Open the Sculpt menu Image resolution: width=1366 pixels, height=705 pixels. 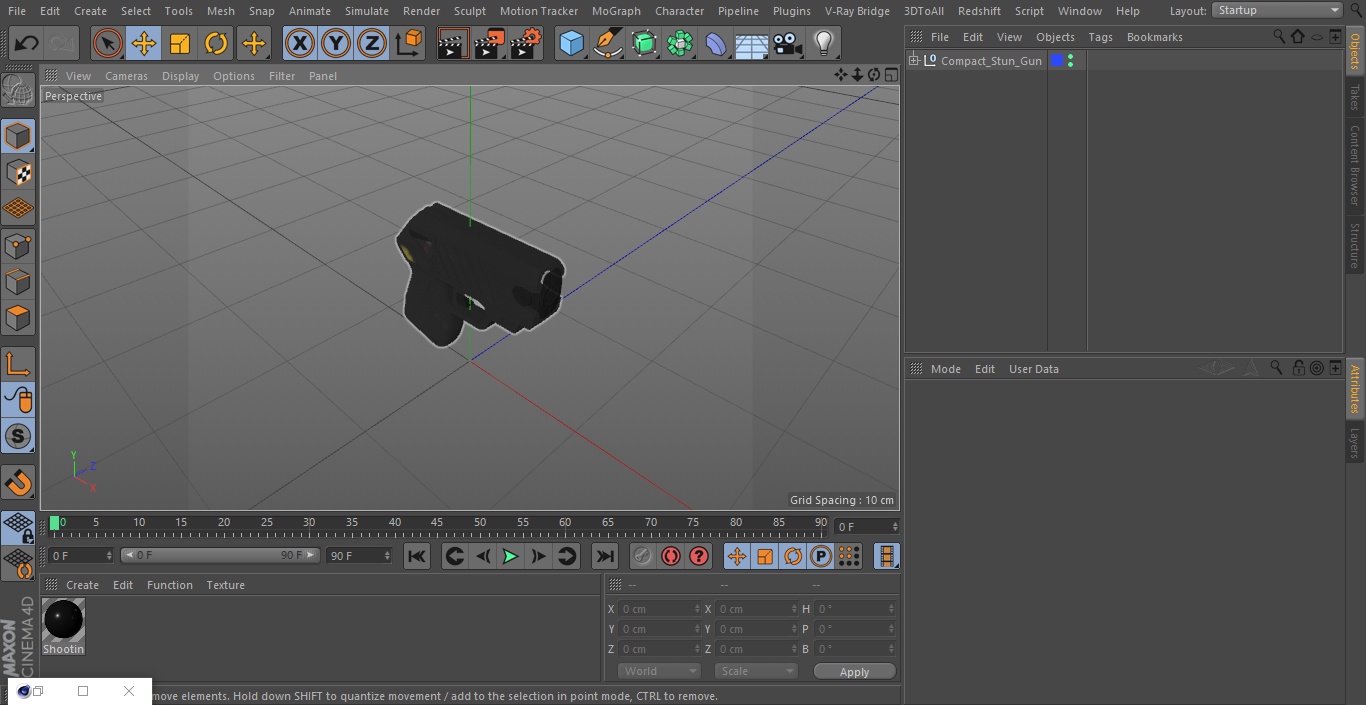pos(469,11)
